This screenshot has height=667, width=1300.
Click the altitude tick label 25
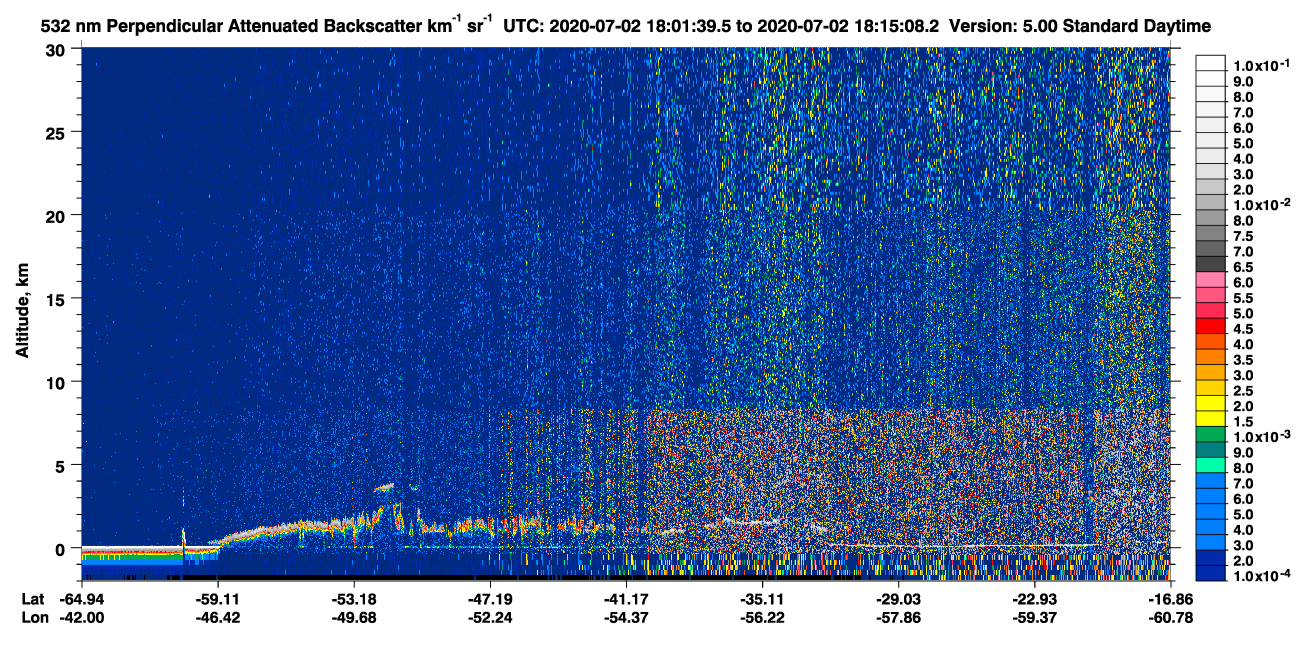coord(57,132)
